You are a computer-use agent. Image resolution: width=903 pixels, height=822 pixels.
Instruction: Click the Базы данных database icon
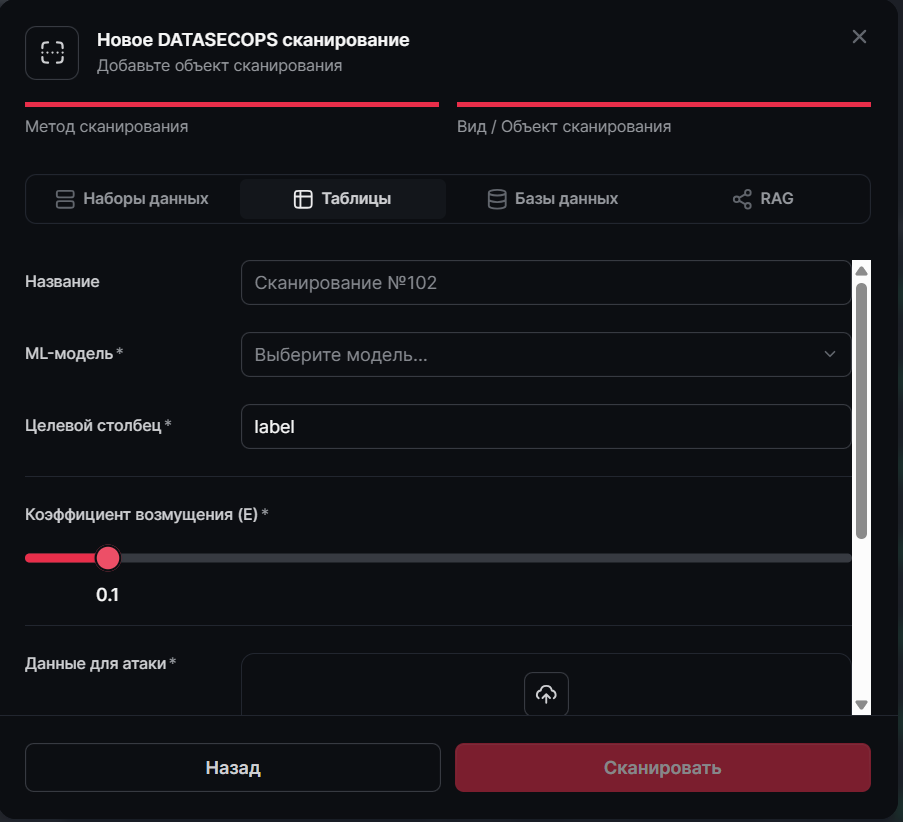point(497,199)
